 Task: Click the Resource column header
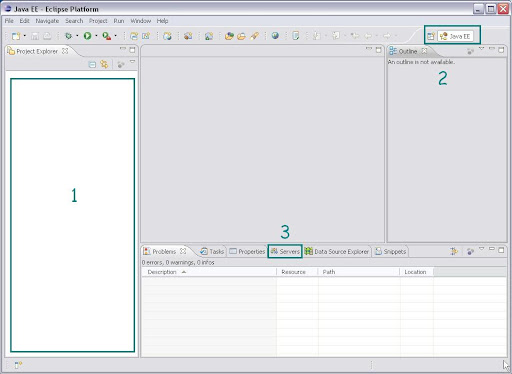tap(297, 272)
